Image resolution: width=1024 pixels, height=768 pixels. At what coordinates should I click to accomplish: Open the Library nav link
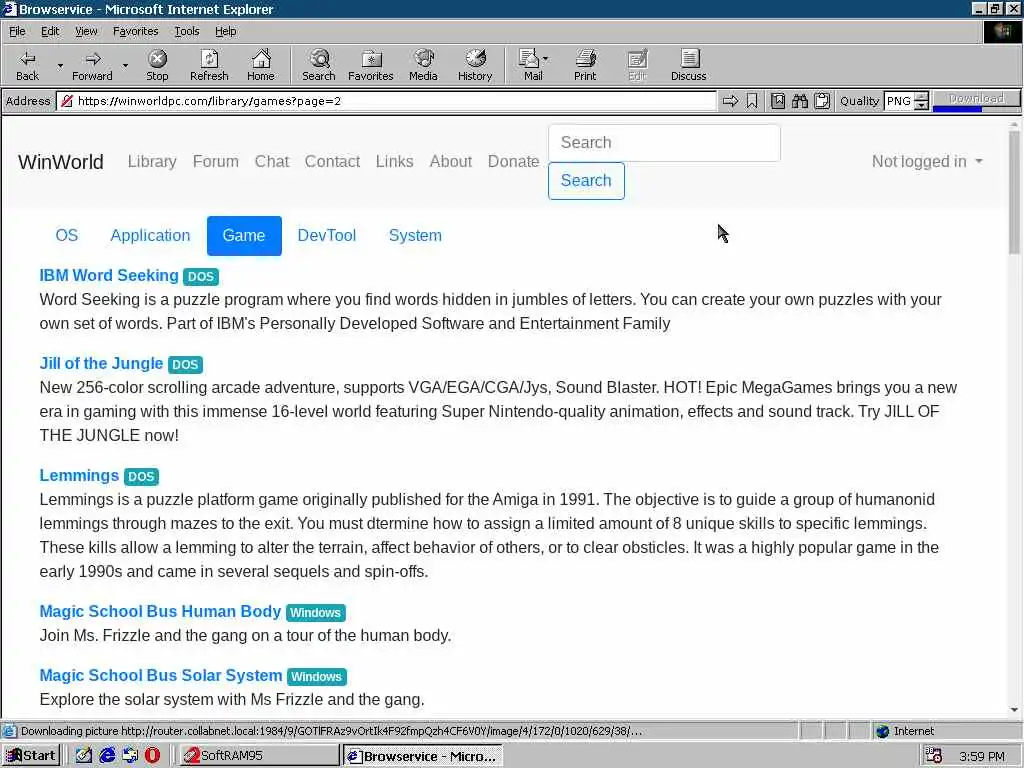pos(152,161)
